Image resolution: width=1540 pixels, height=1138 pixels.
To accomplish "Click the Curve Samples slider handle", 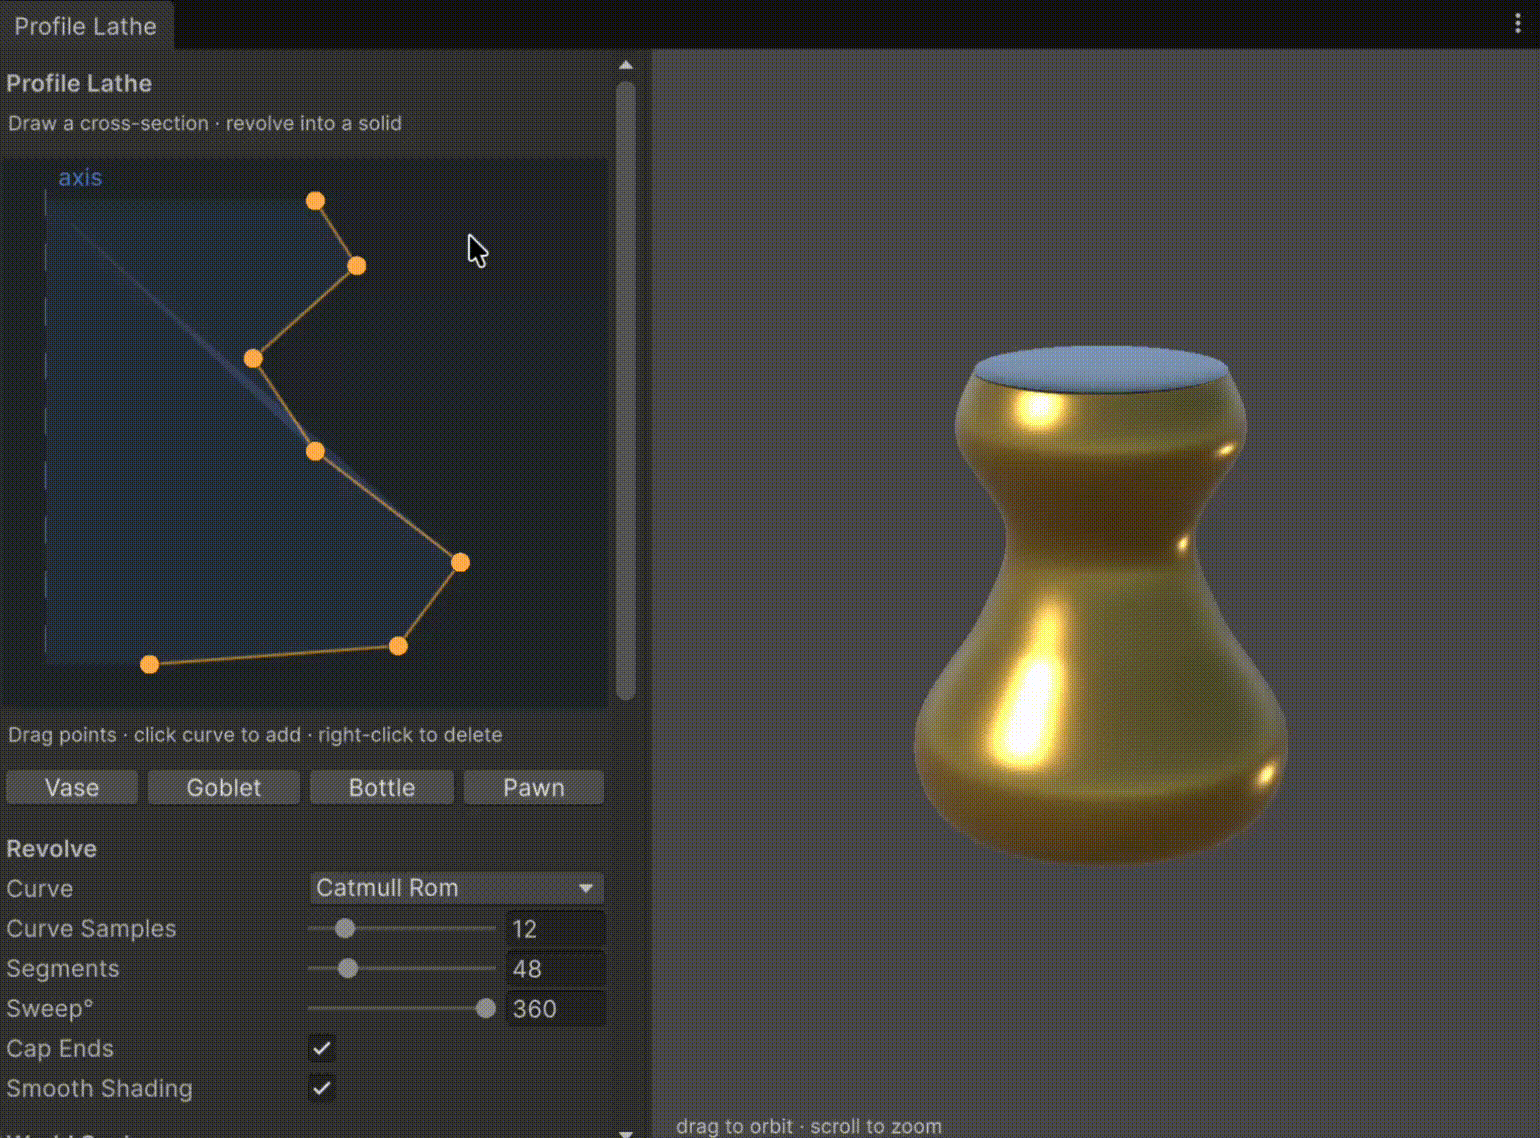I will pos(345,929).
